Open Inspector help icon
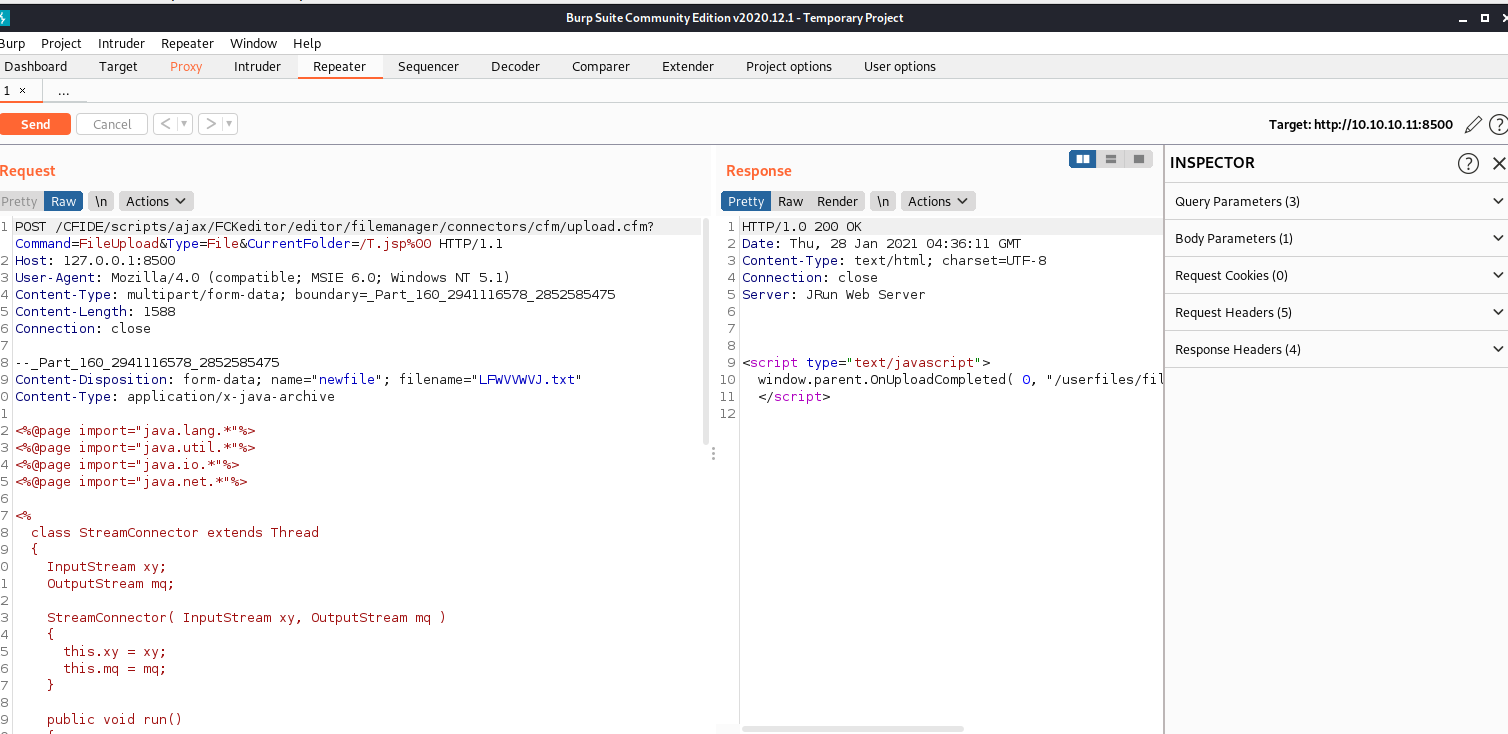 point(1468,163)
